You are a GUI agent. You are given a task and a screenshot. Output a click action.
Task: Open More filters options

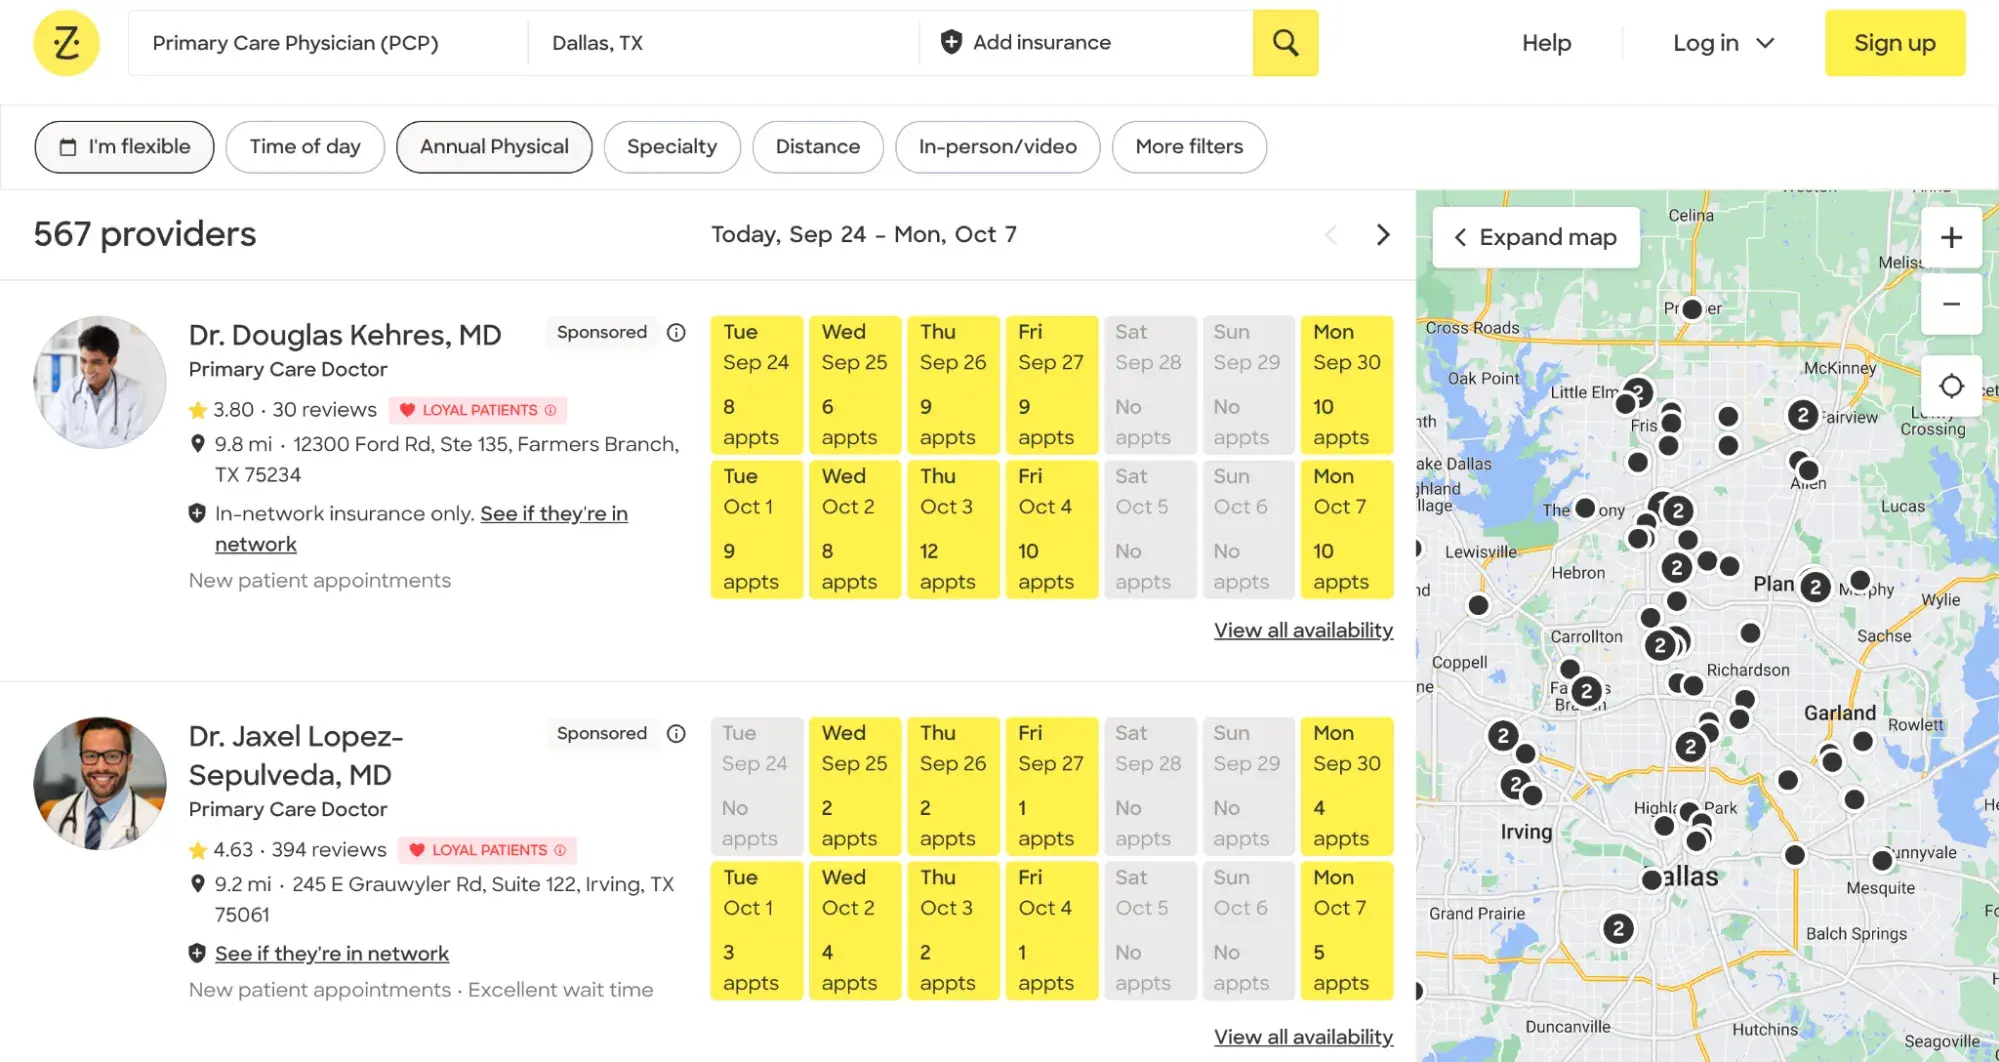tap(1189, 147)
